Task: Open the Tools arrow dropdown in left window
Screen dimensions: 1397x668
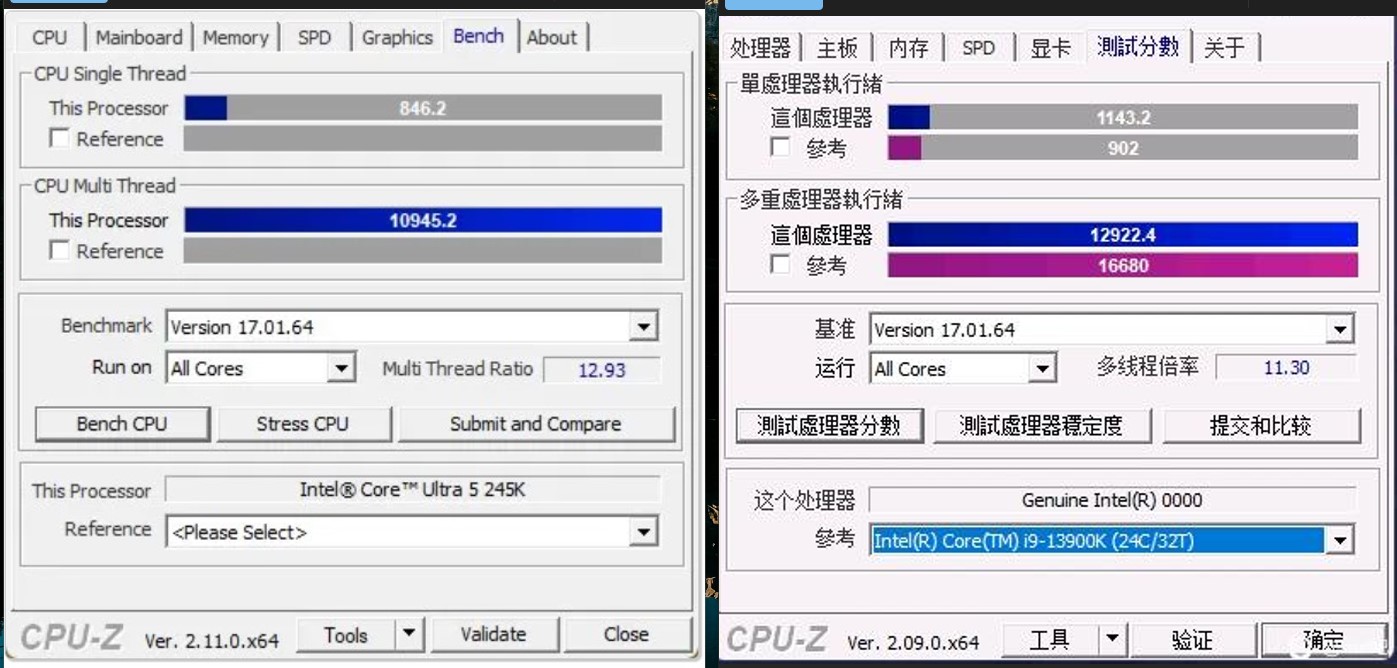Action: tap(408, 634)
